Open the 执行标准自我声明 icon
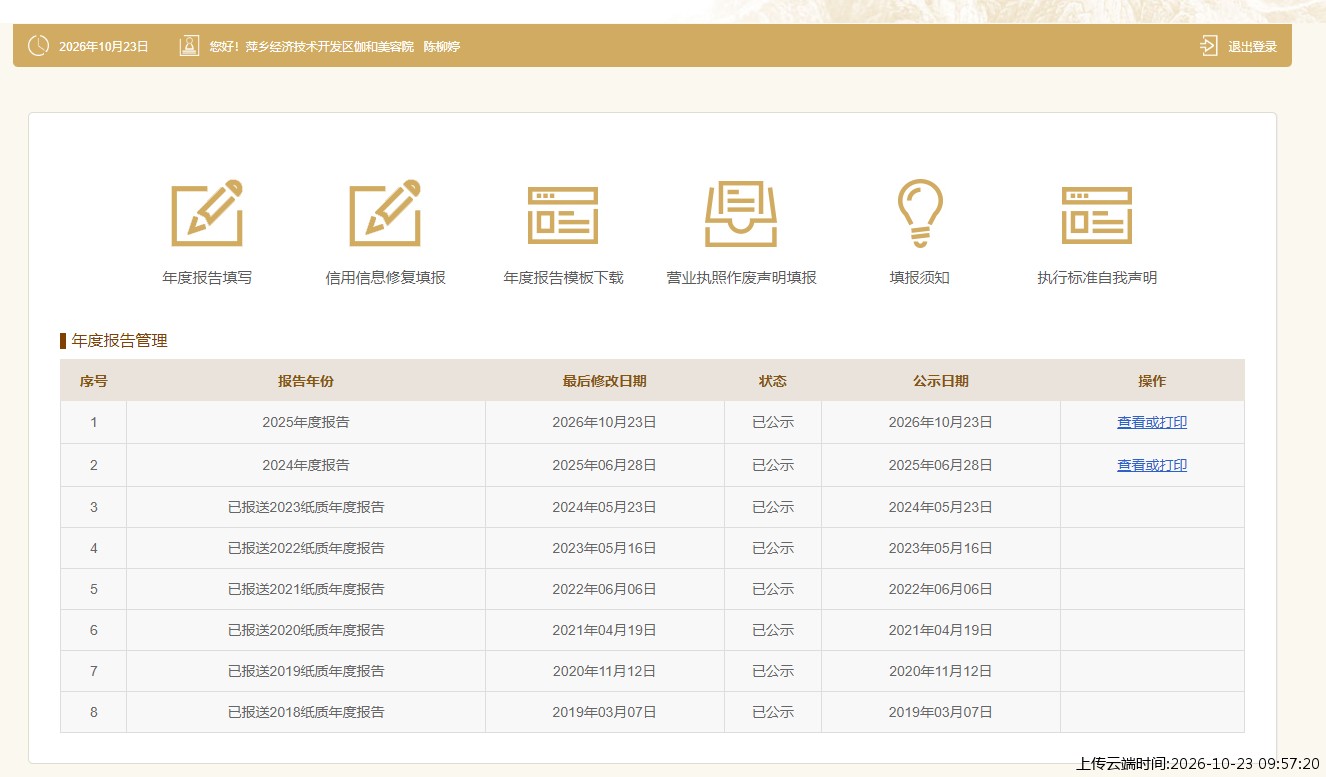The height and width of the screenshot is (777, 1326). pyautogui.click(x=1097, y=215)
